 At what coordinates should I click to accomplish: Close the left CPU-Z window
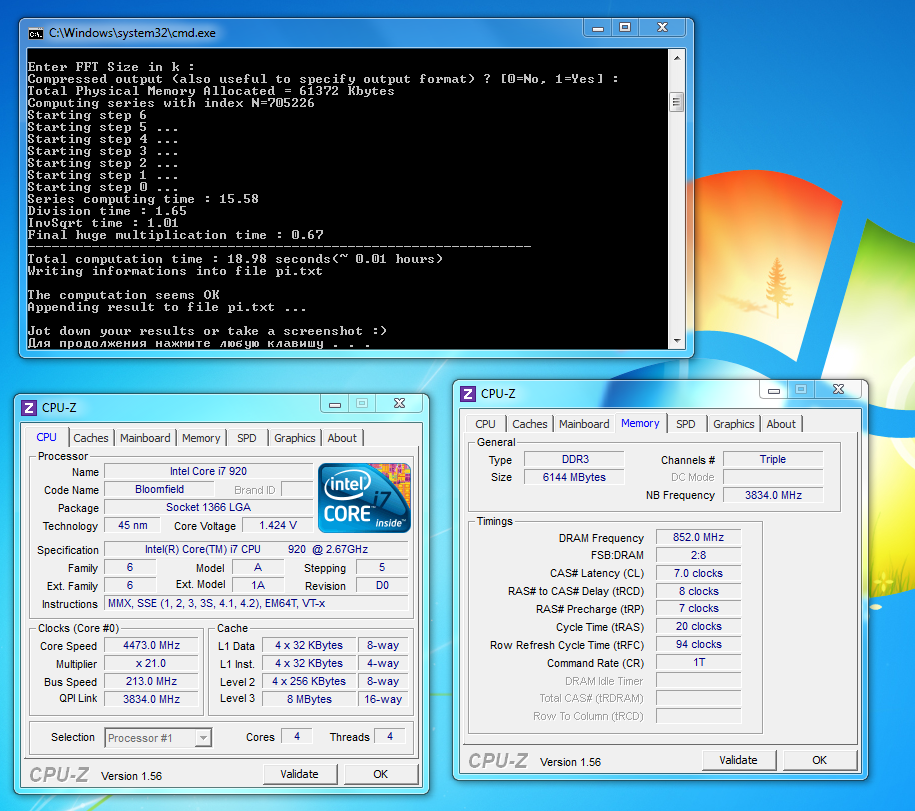click(x=400, y=404)
